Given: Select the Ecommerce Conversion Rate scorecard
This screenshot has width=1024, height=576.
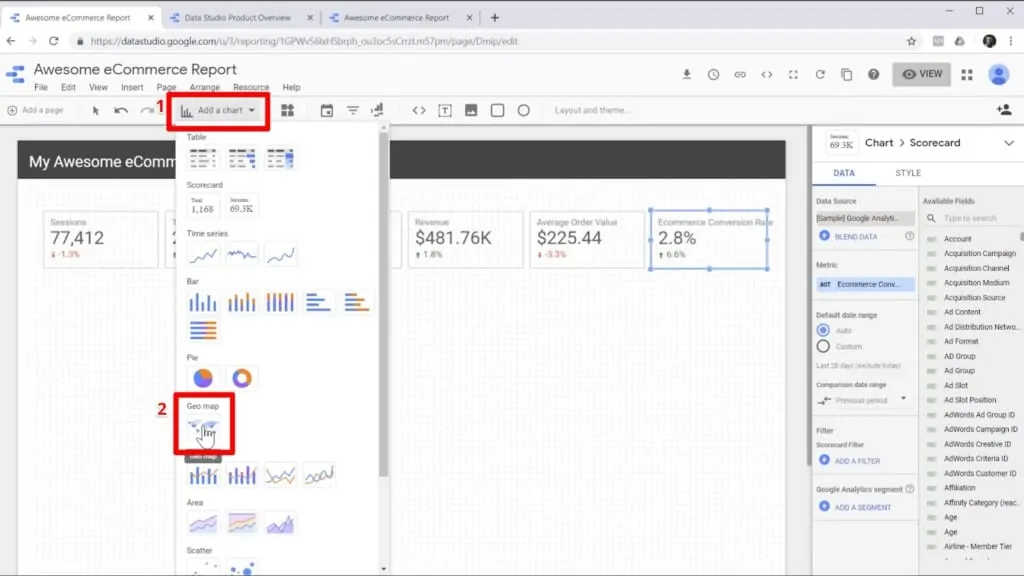Looking at the screenshot, I should tap(709, 239).
